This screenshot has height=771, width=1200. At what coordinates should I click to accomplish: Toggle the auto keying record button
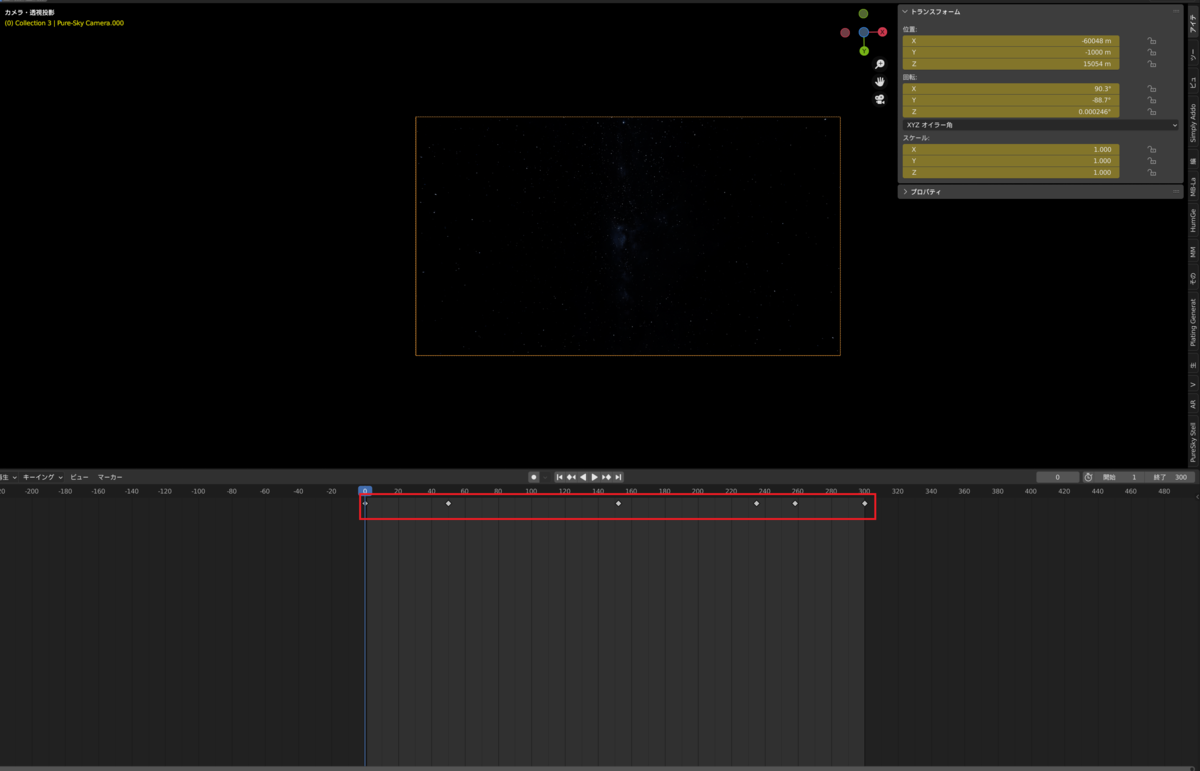(x=534, y=477)
